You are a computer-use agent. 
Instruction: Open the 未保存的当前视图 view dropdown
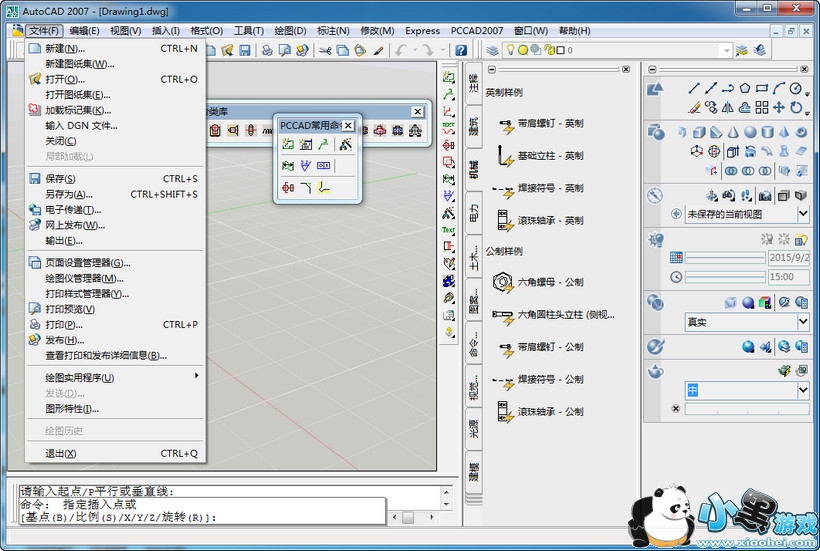(802, 214)
